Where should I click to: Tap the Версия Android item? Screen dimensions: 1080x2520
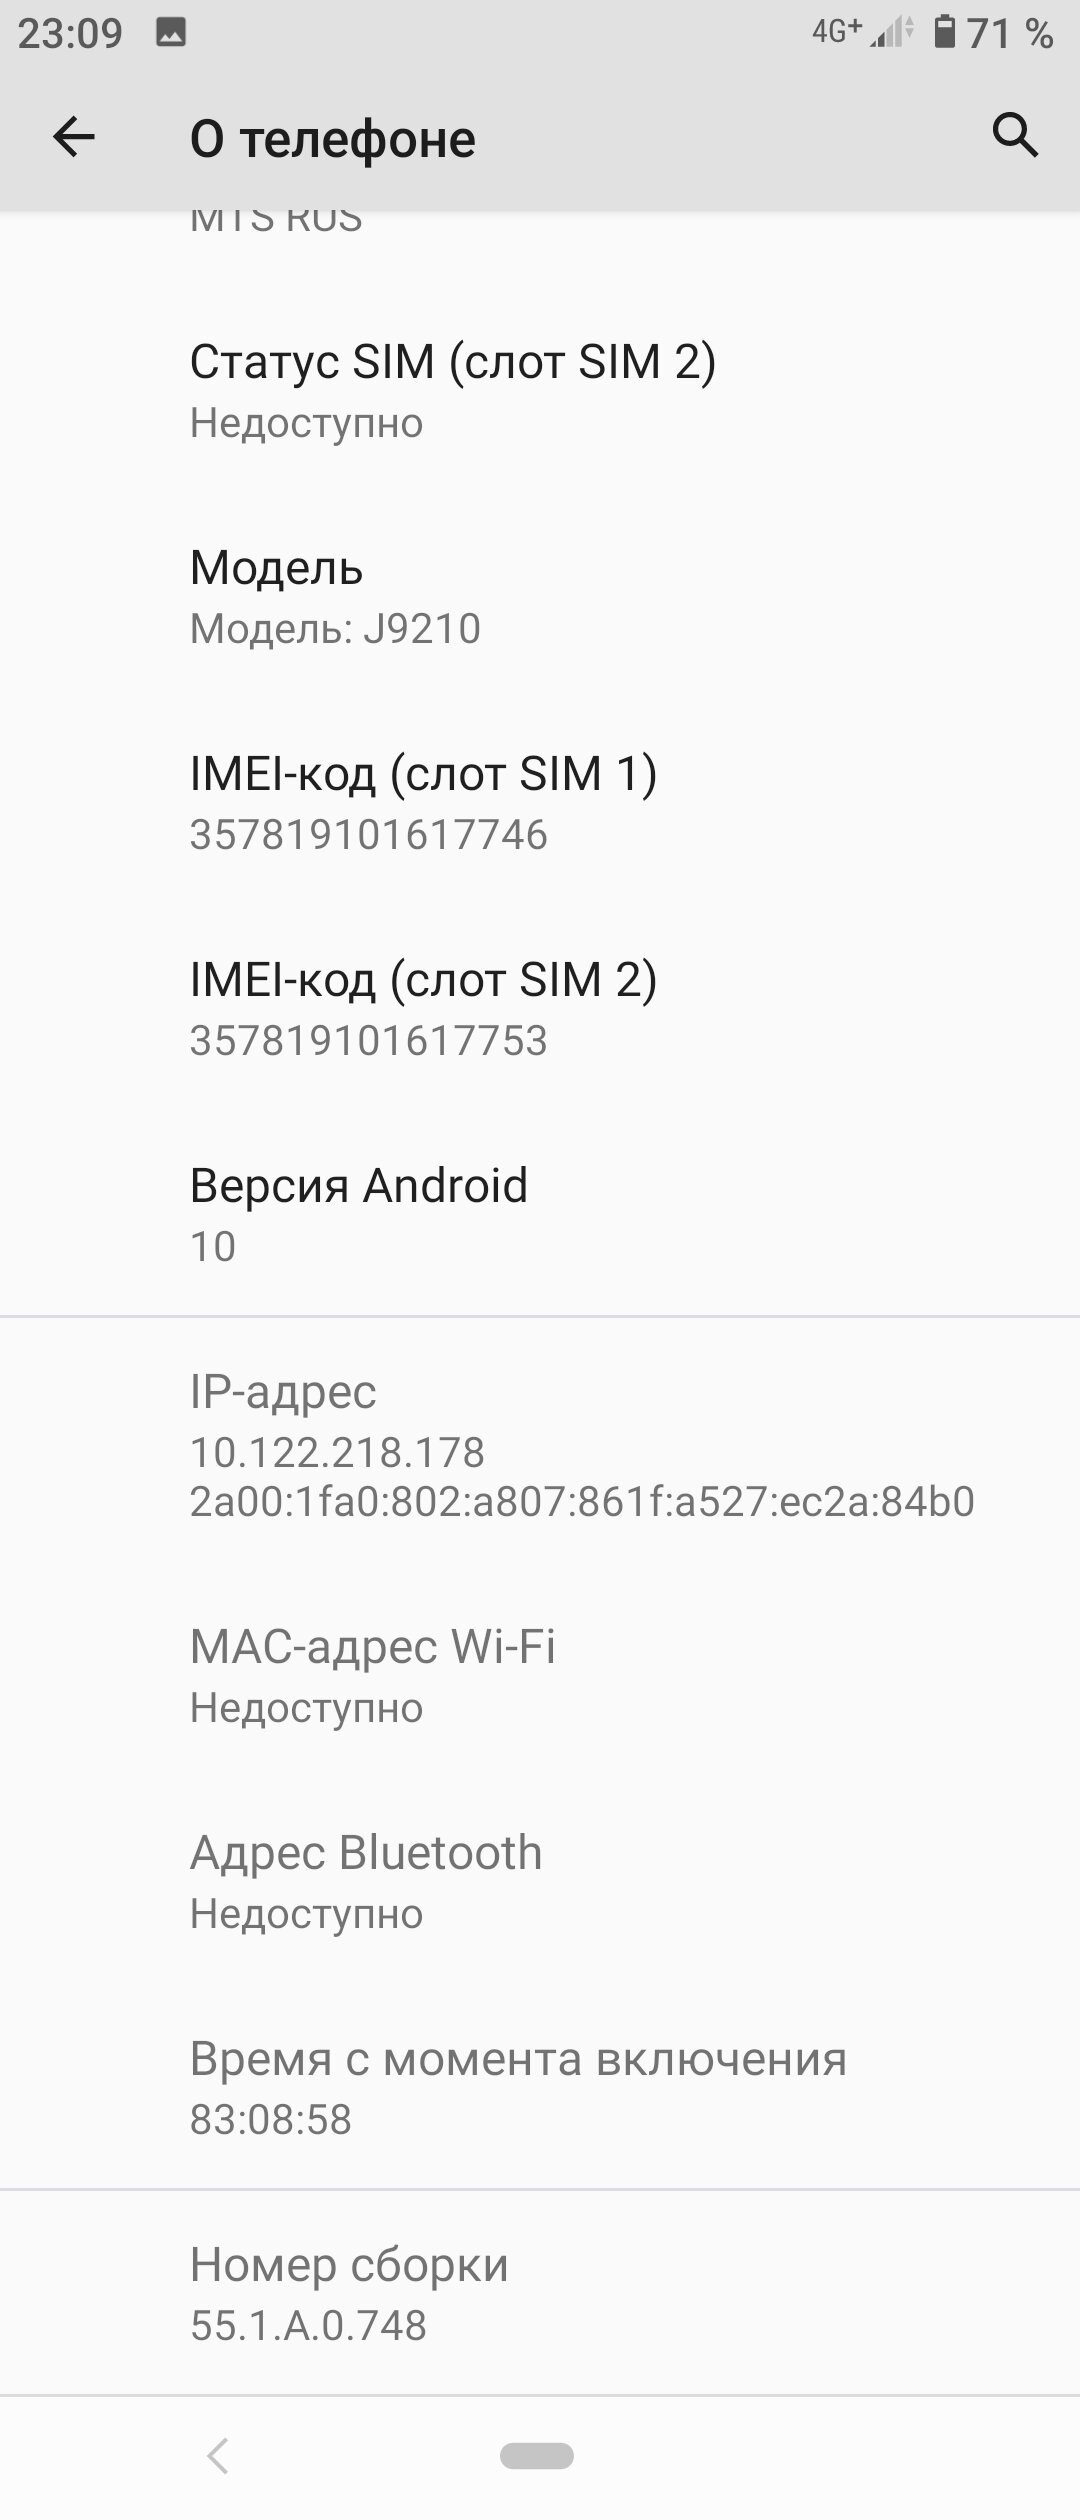[x=540, y=1215]
